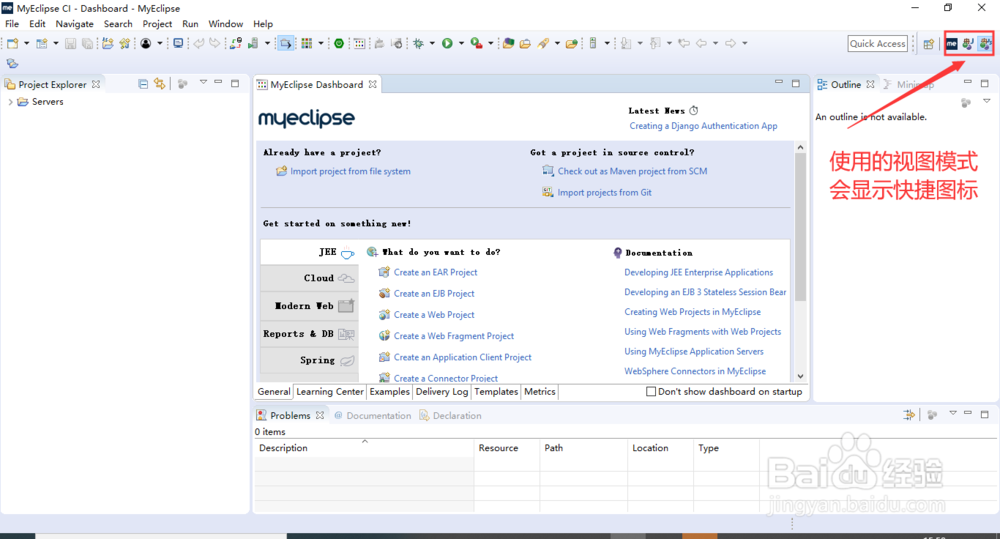Click the Quick Access input field
1000x539 pixels.
click(878, 43)
